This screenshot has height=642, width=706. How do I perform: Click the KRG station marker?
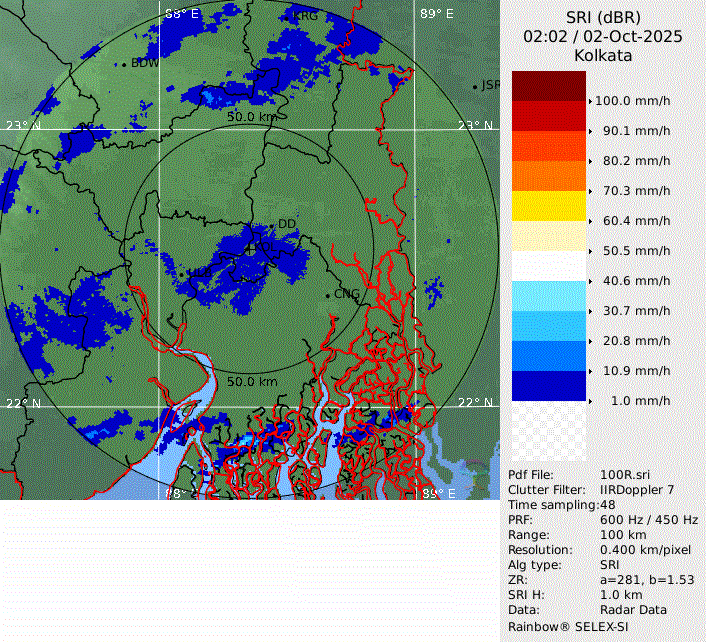[x=289, y=15]
